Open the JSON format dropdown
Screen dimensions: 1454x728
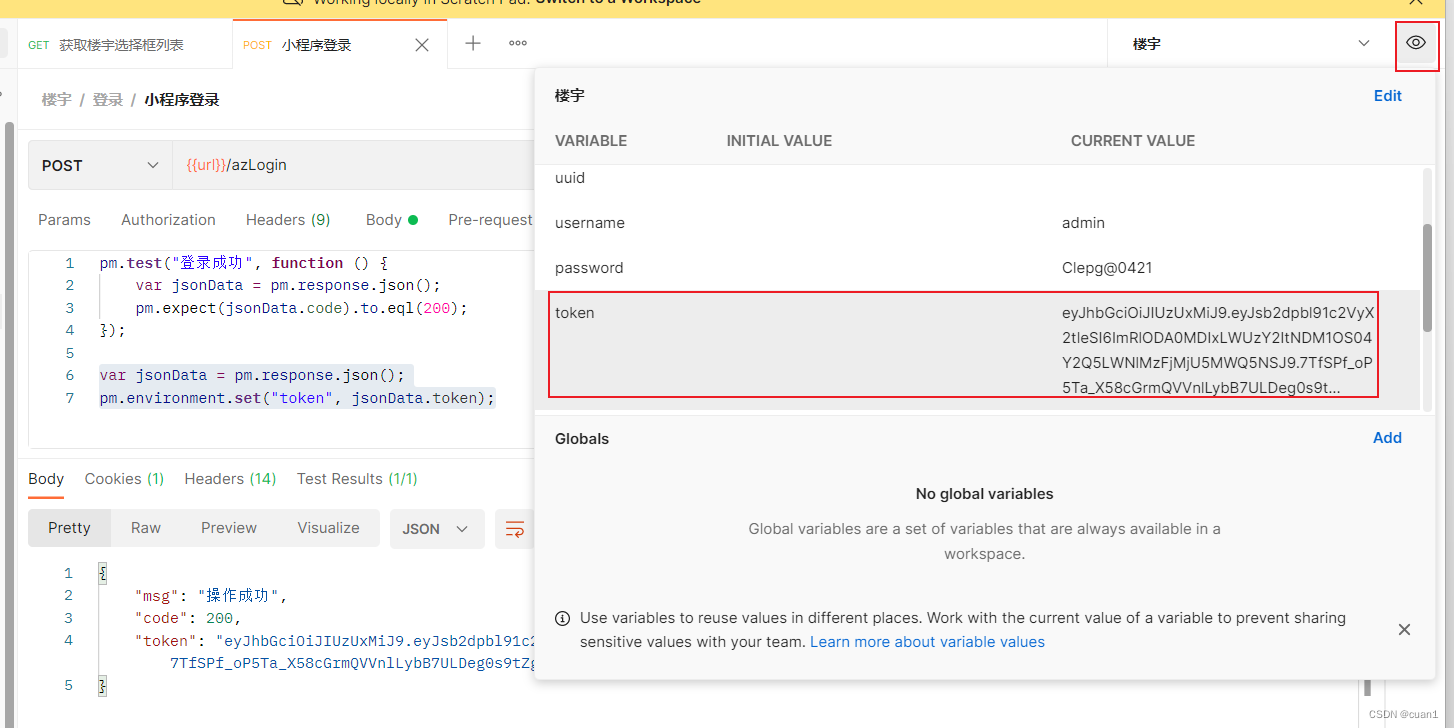click(x=437, y=529)
